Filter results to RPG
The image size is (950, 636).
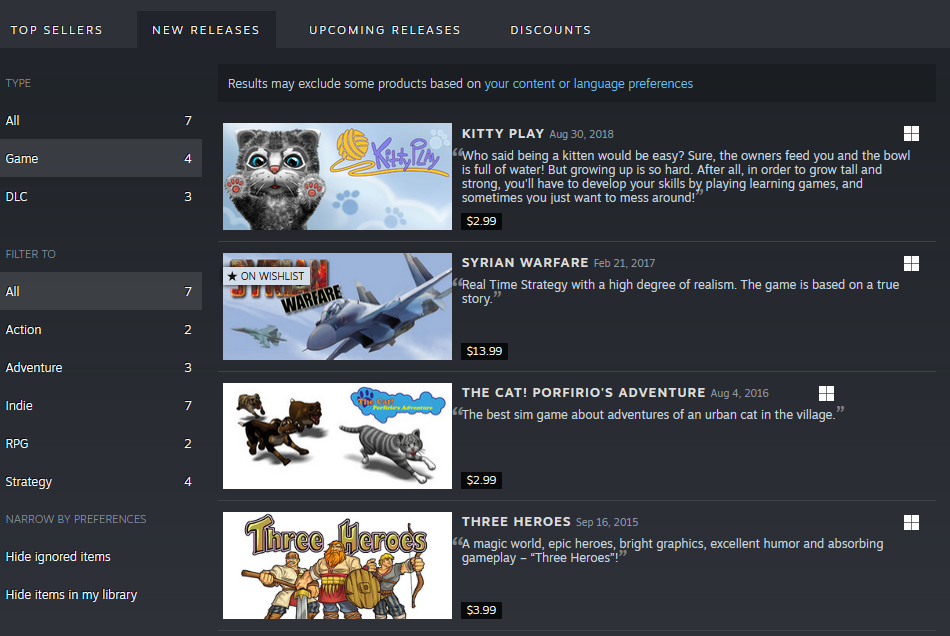[x=101, y=443]
